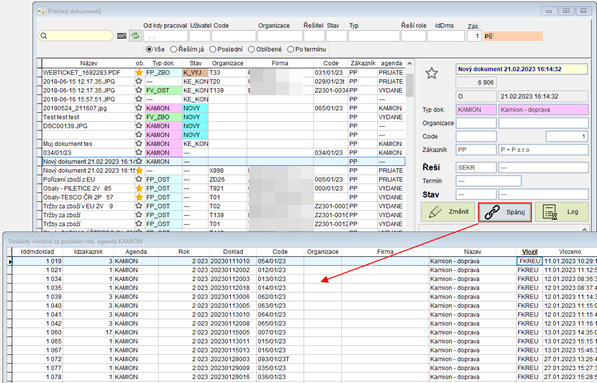The image size is (597, 383).
Task: Click the vertical scrollbar thumb of the document list
Action: pyautogui.click(x=409, y=85)
